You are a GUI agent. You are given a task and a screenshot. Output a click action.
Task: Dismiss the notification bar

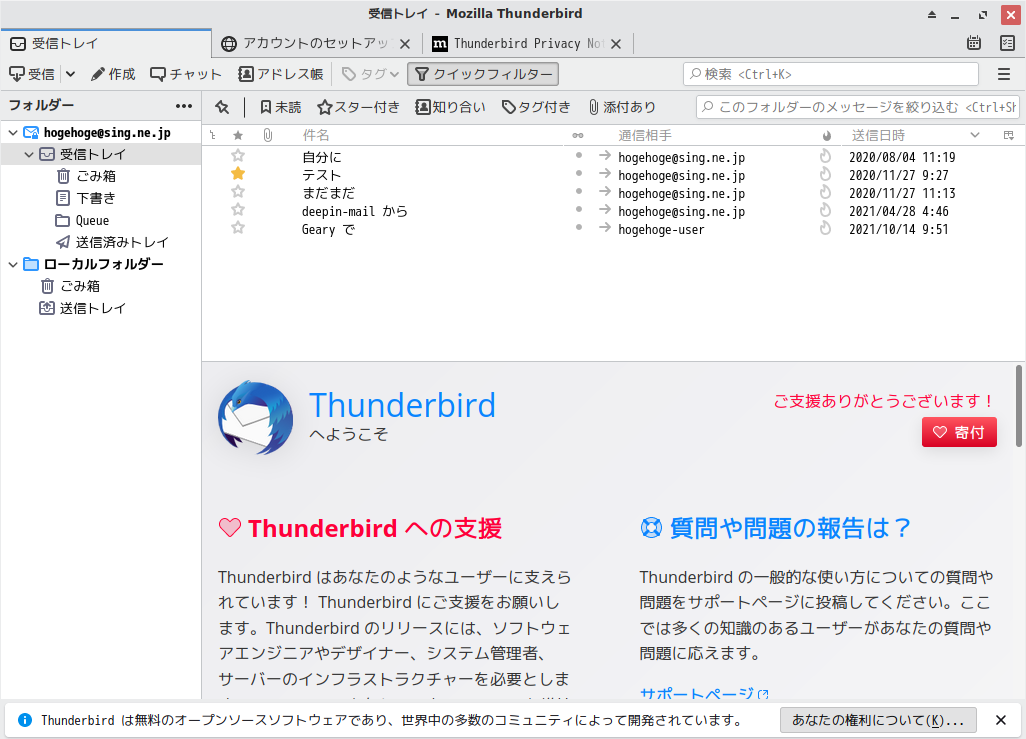click(1000, 720)
